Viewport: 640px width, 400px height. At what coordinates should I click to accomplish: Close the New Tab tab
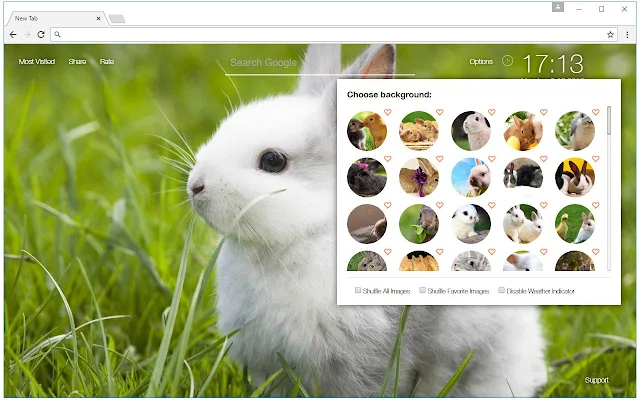pyautogui.click(x=98, y=18)
